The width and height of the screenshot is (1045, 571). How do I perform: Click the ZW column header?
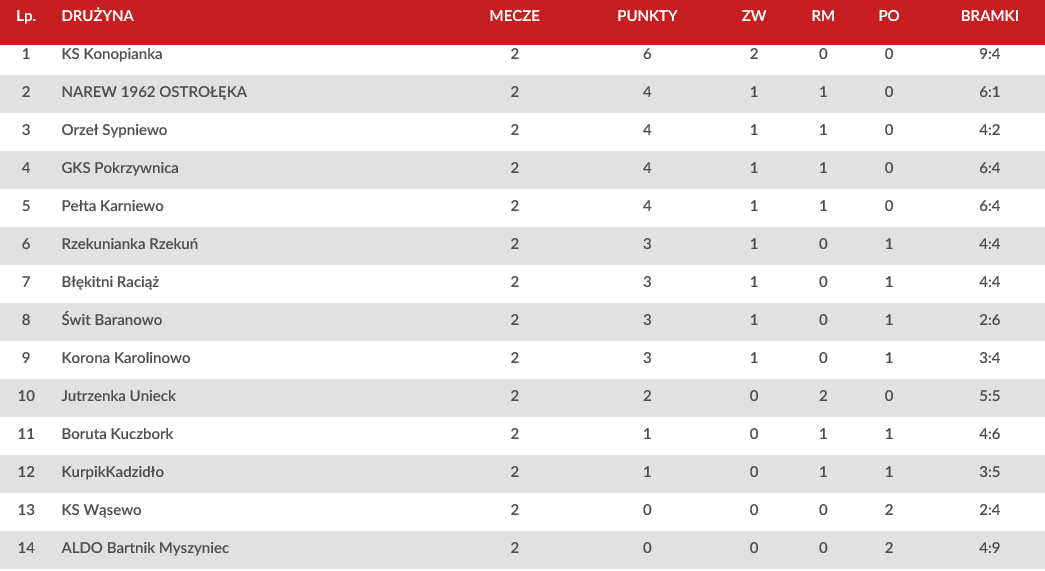click(x=753, y=16)
